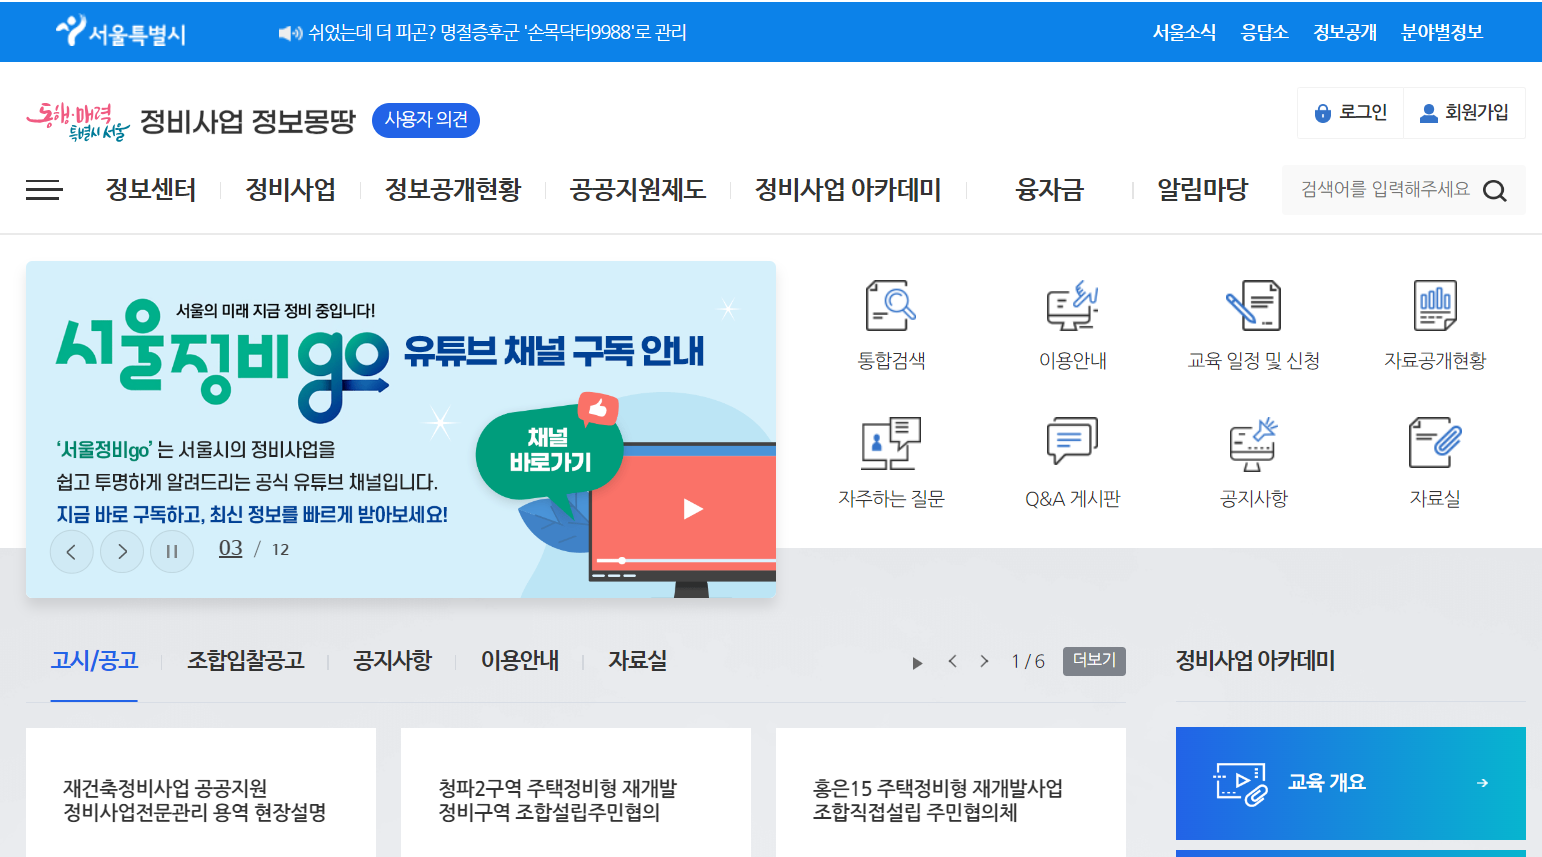Open the 알림마당 menu

click(1203, 190)
